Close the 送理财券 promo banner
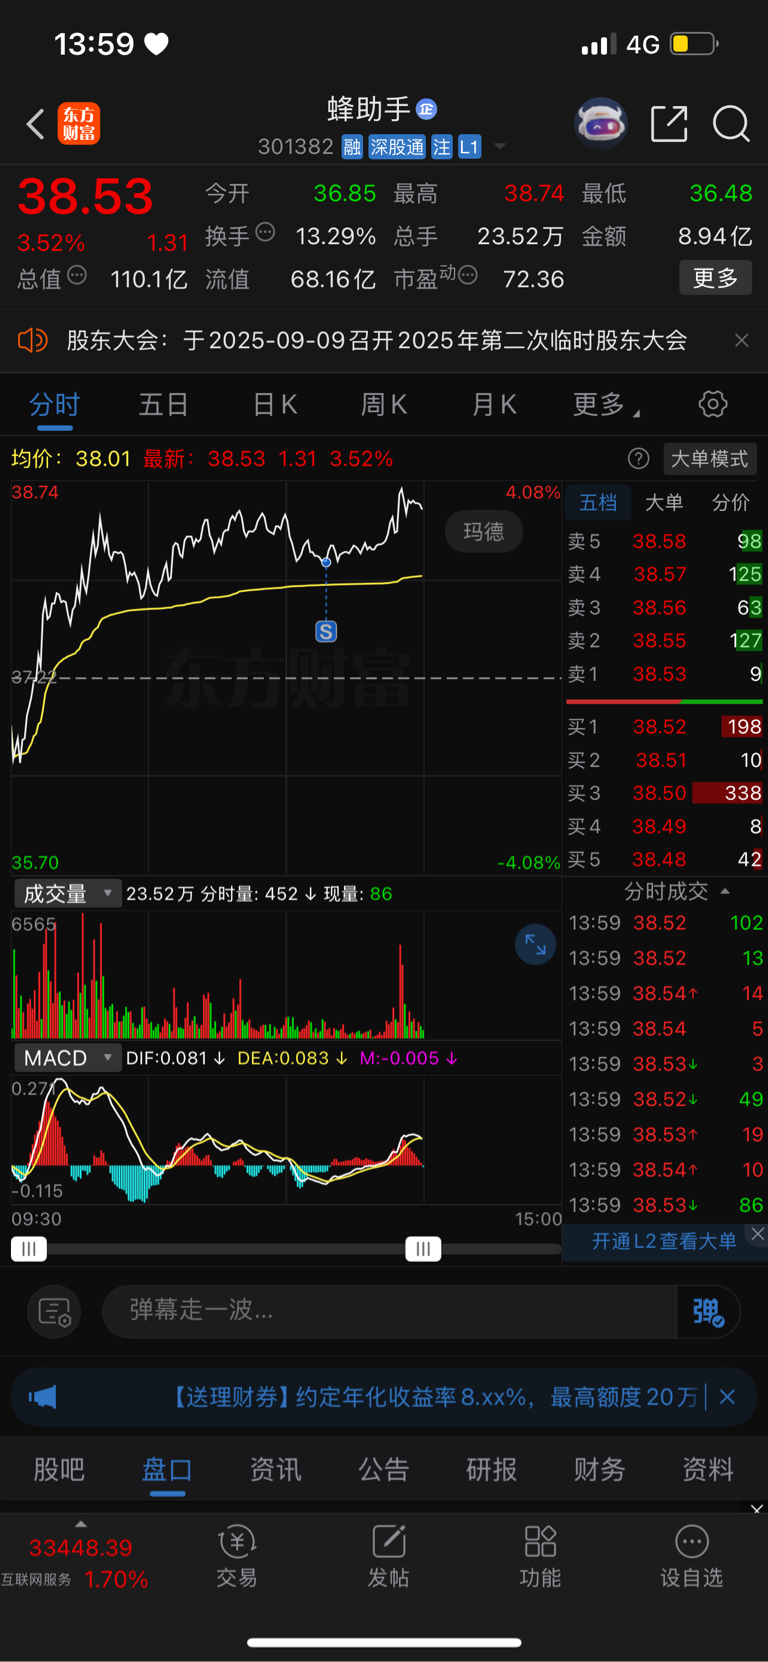The image size is (768, 1662). click(x=727, y=1397)
